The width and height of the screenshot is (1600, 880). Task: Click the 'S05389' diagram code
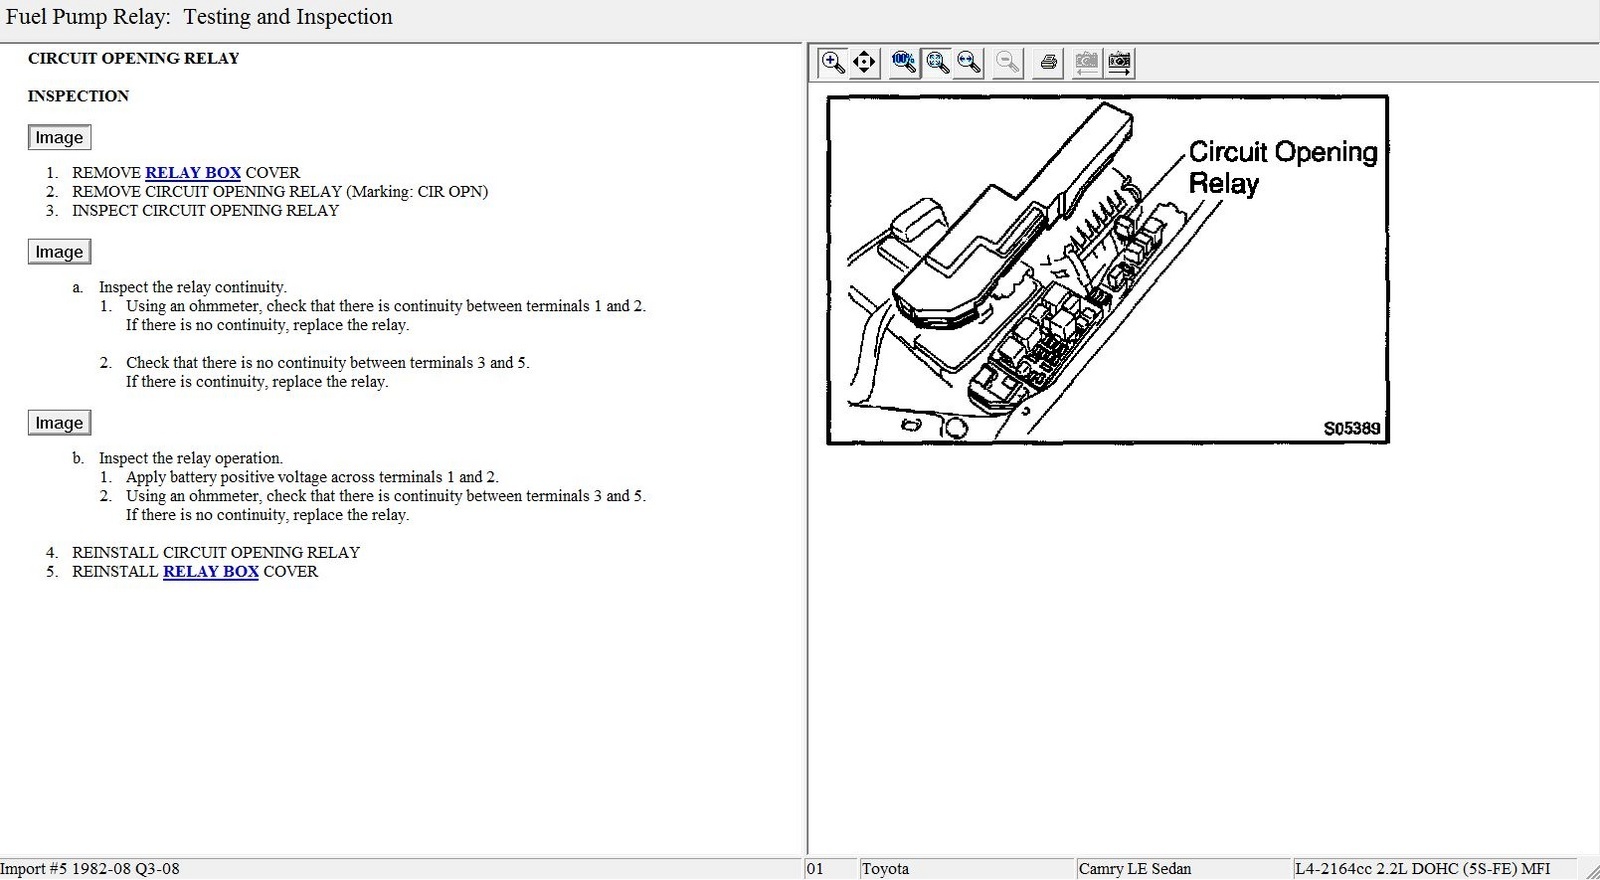1352,428
